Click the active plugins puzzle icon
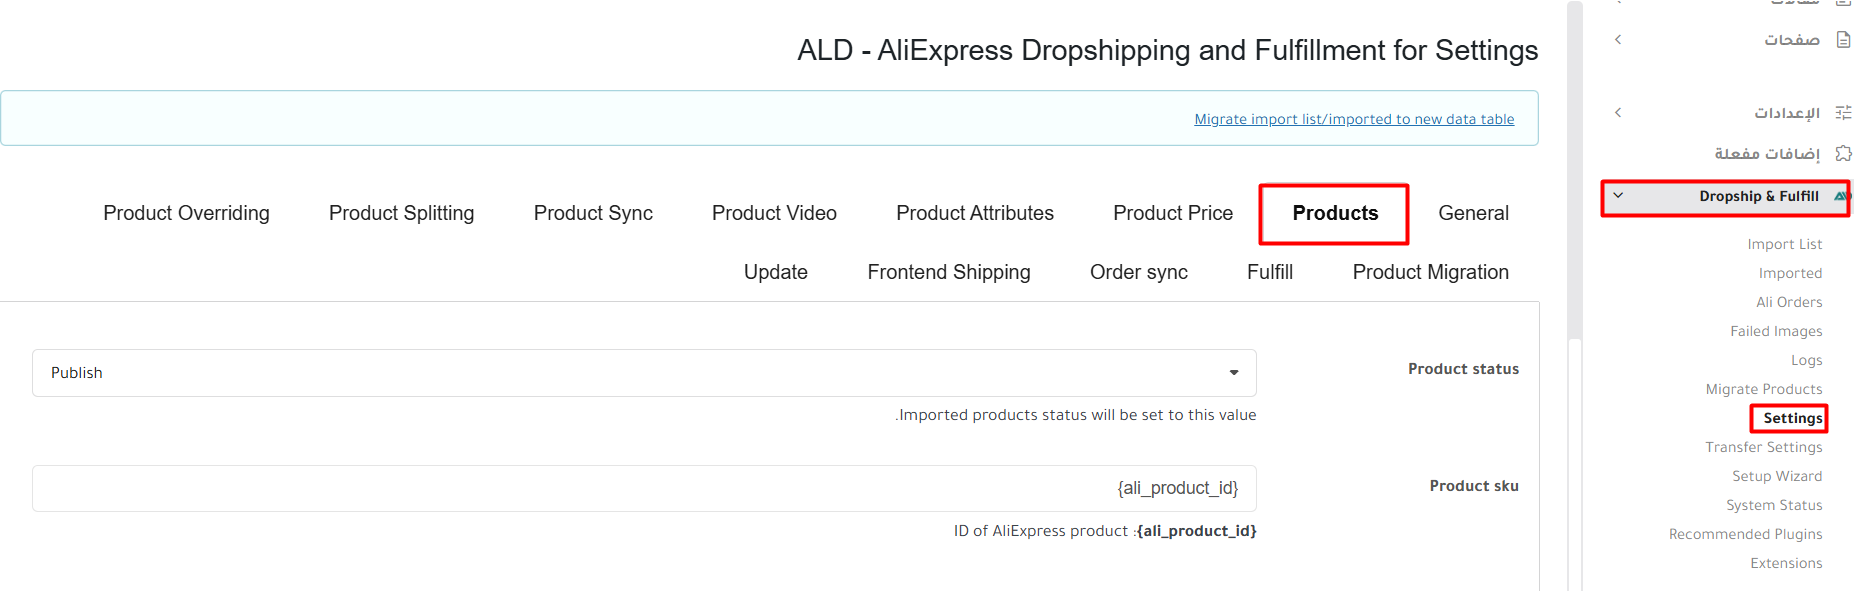The image size is (1854, 591). 1843,153
